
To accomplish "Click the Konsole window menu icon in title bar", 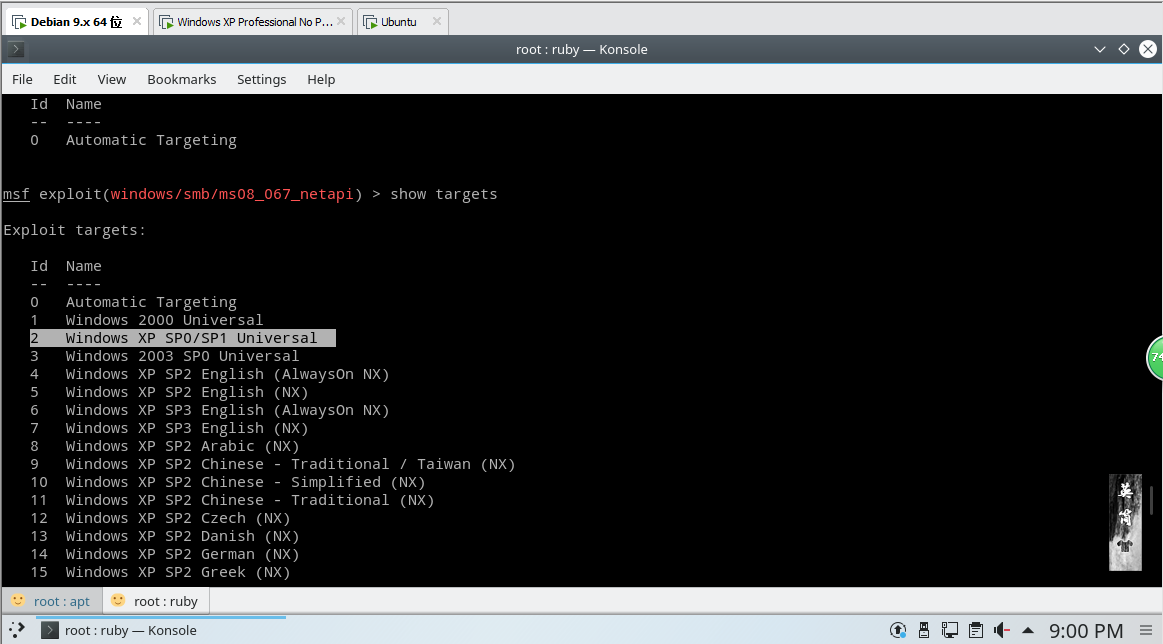I will tap(16, 50).
